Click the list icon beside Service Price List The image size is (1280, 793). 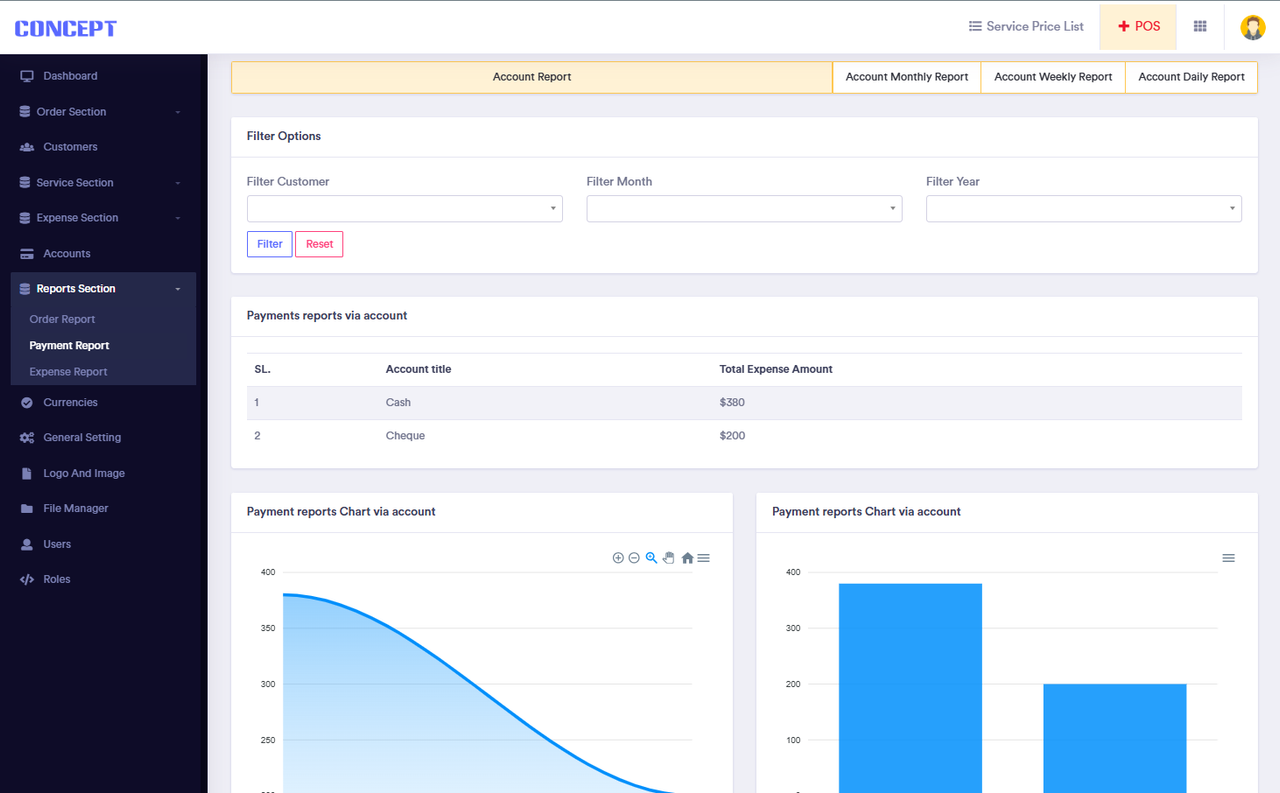(x=975, y=27)
